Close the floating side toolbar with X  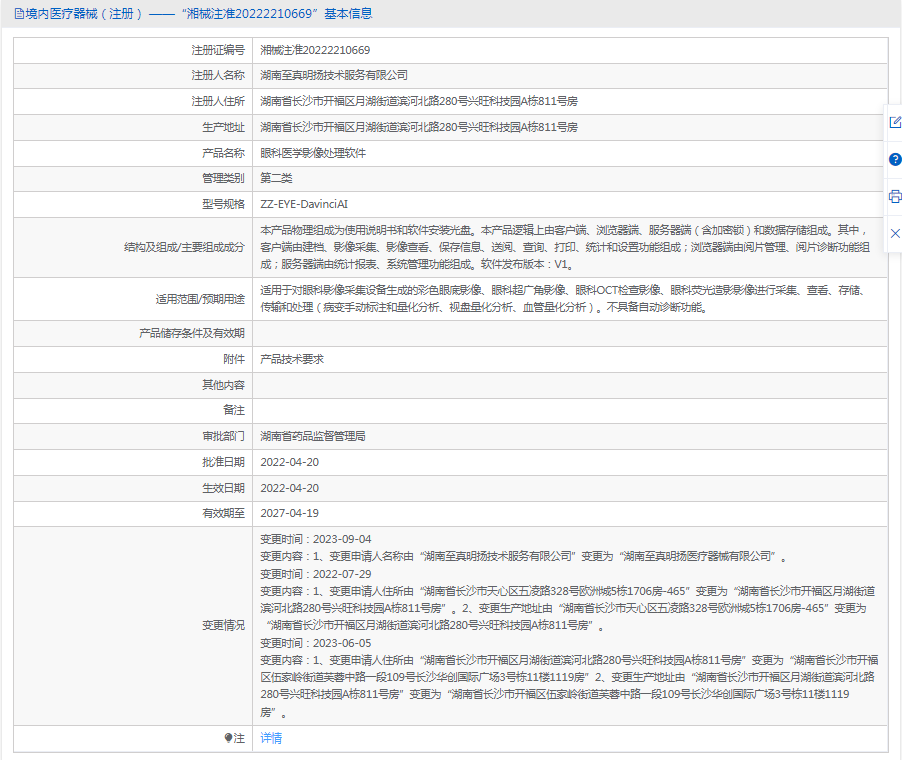coord(894,233)
